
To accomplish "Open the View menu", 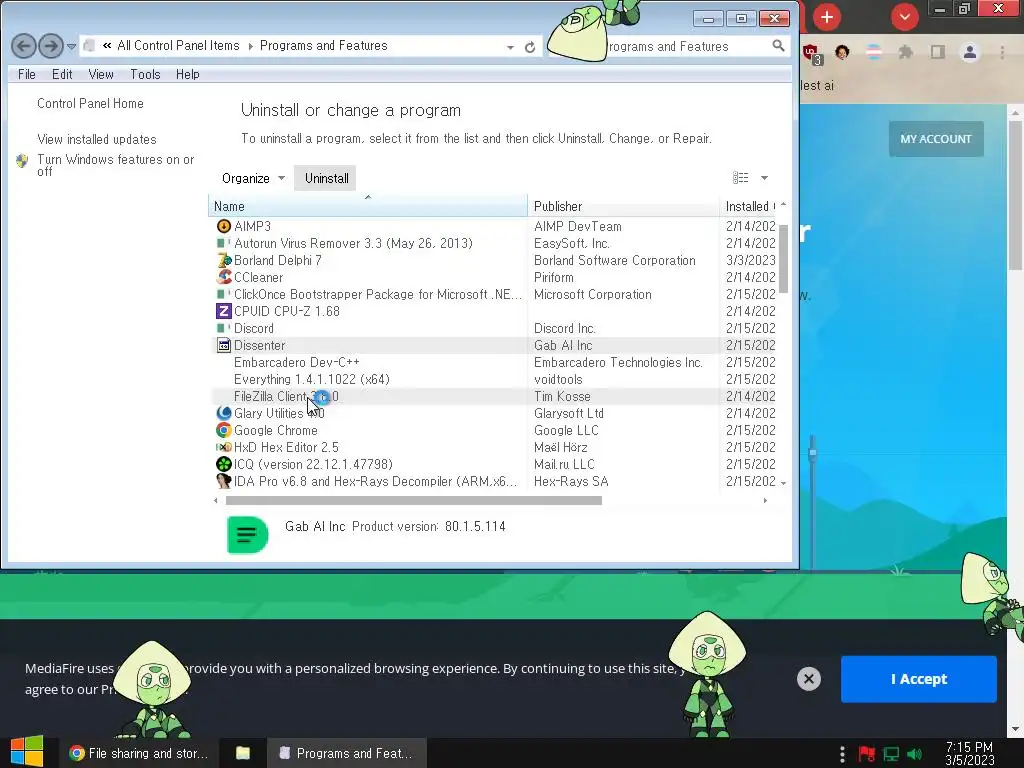I will click(101, 74).
